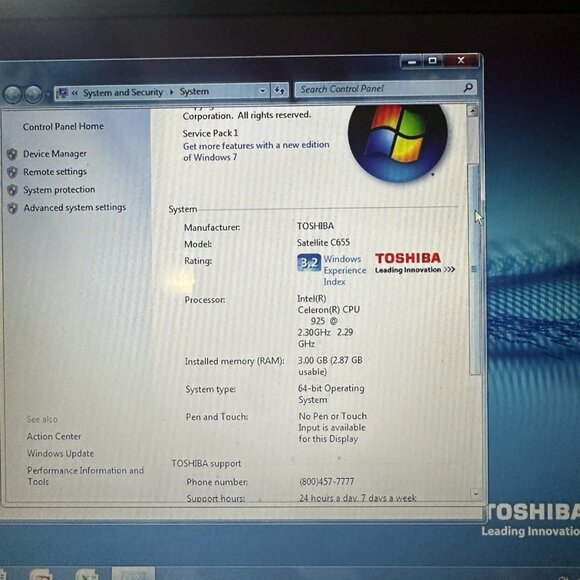Open Remote settings
Viewport: 580px width, 580px height.
click(x=55, y=172)
